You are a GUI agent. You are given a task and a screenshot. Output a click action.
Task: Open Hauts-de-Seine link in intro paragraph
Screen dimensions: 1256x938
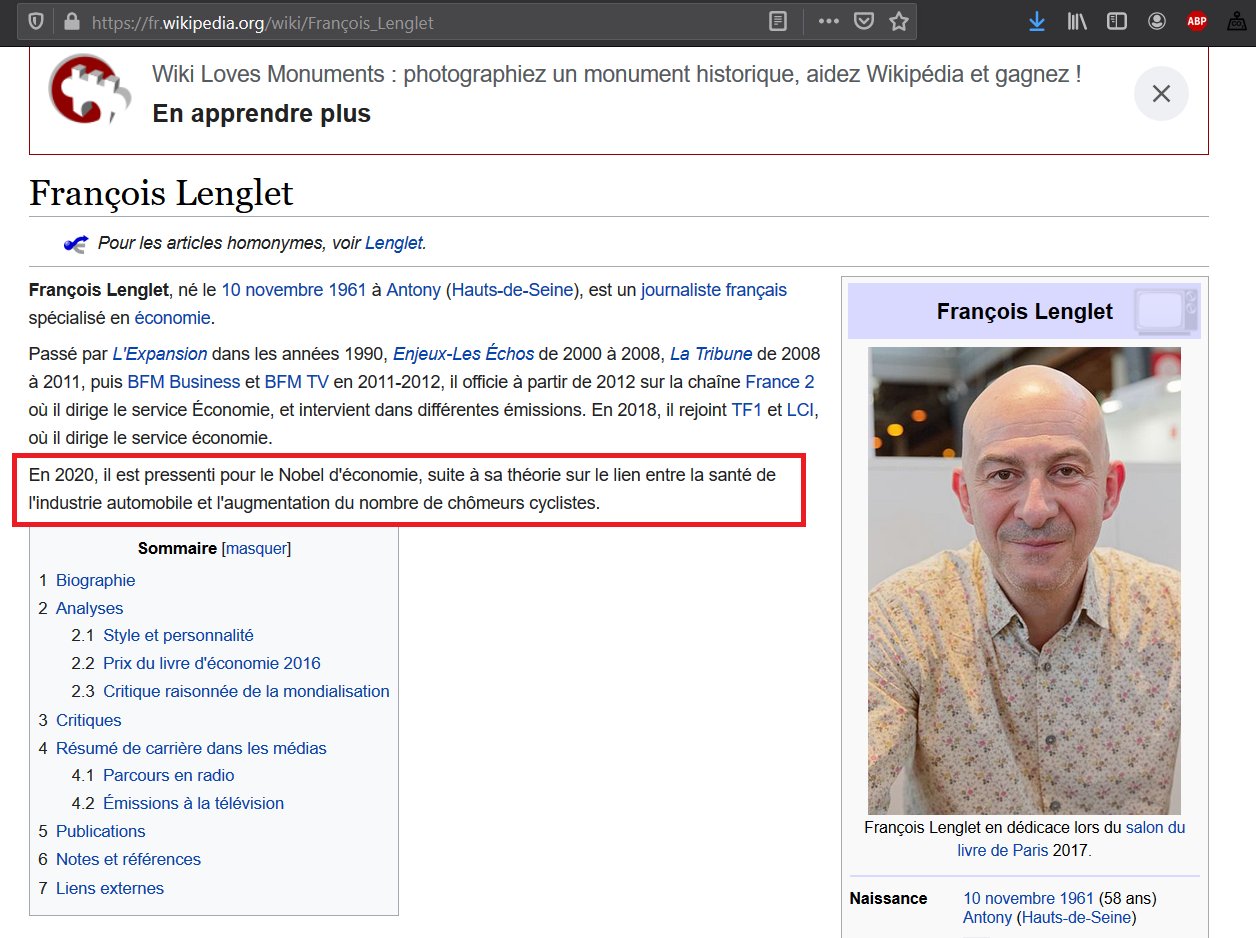[513, 290]
